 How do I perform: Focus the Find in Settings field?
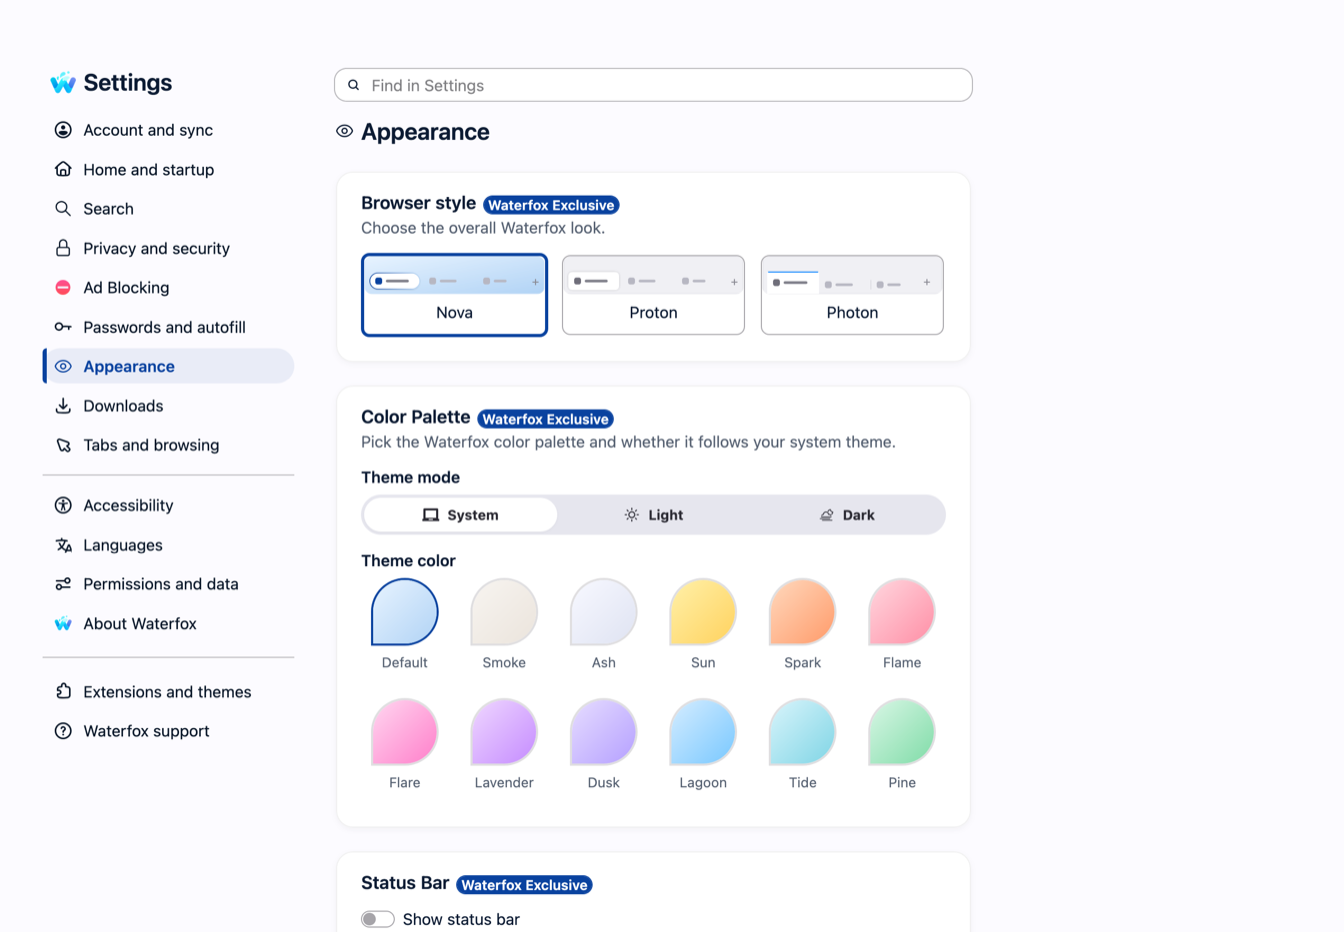tap(653, 85)
